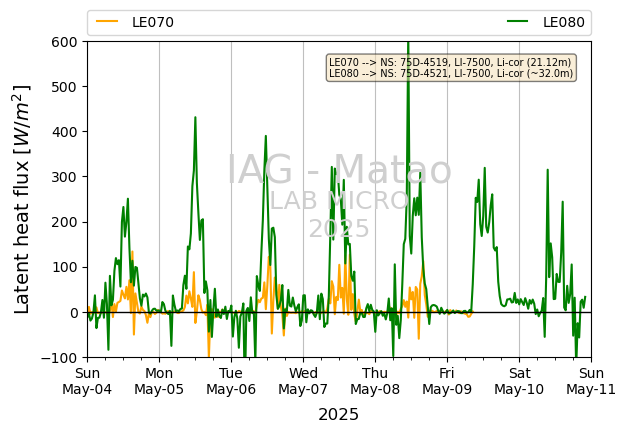The image size is (626, 433).
Task: Click the Latent heat flux axis title
Action: (22, 199)
